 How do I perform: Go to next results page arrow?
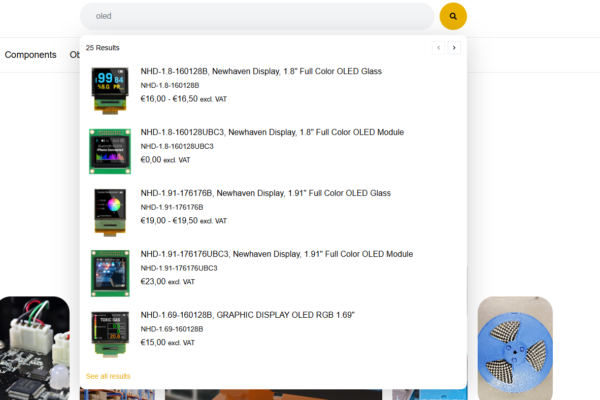[454, 48]
